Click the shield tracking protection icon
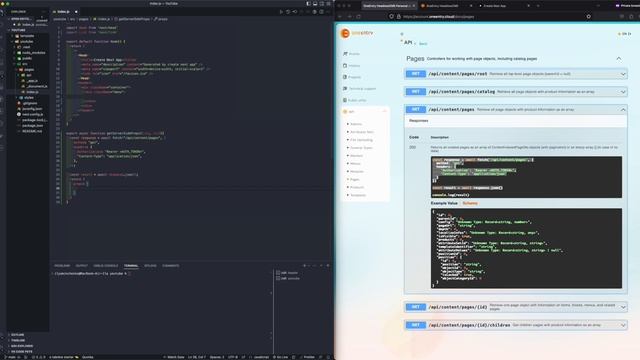 click(391, 17)
